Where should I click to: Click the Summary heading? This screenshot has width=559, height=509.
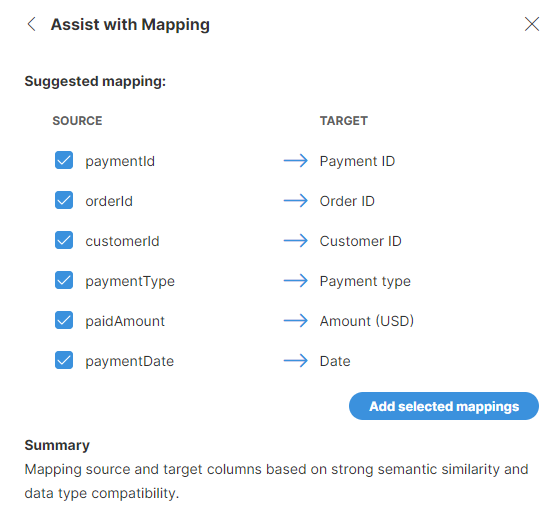tap(57, 446)
